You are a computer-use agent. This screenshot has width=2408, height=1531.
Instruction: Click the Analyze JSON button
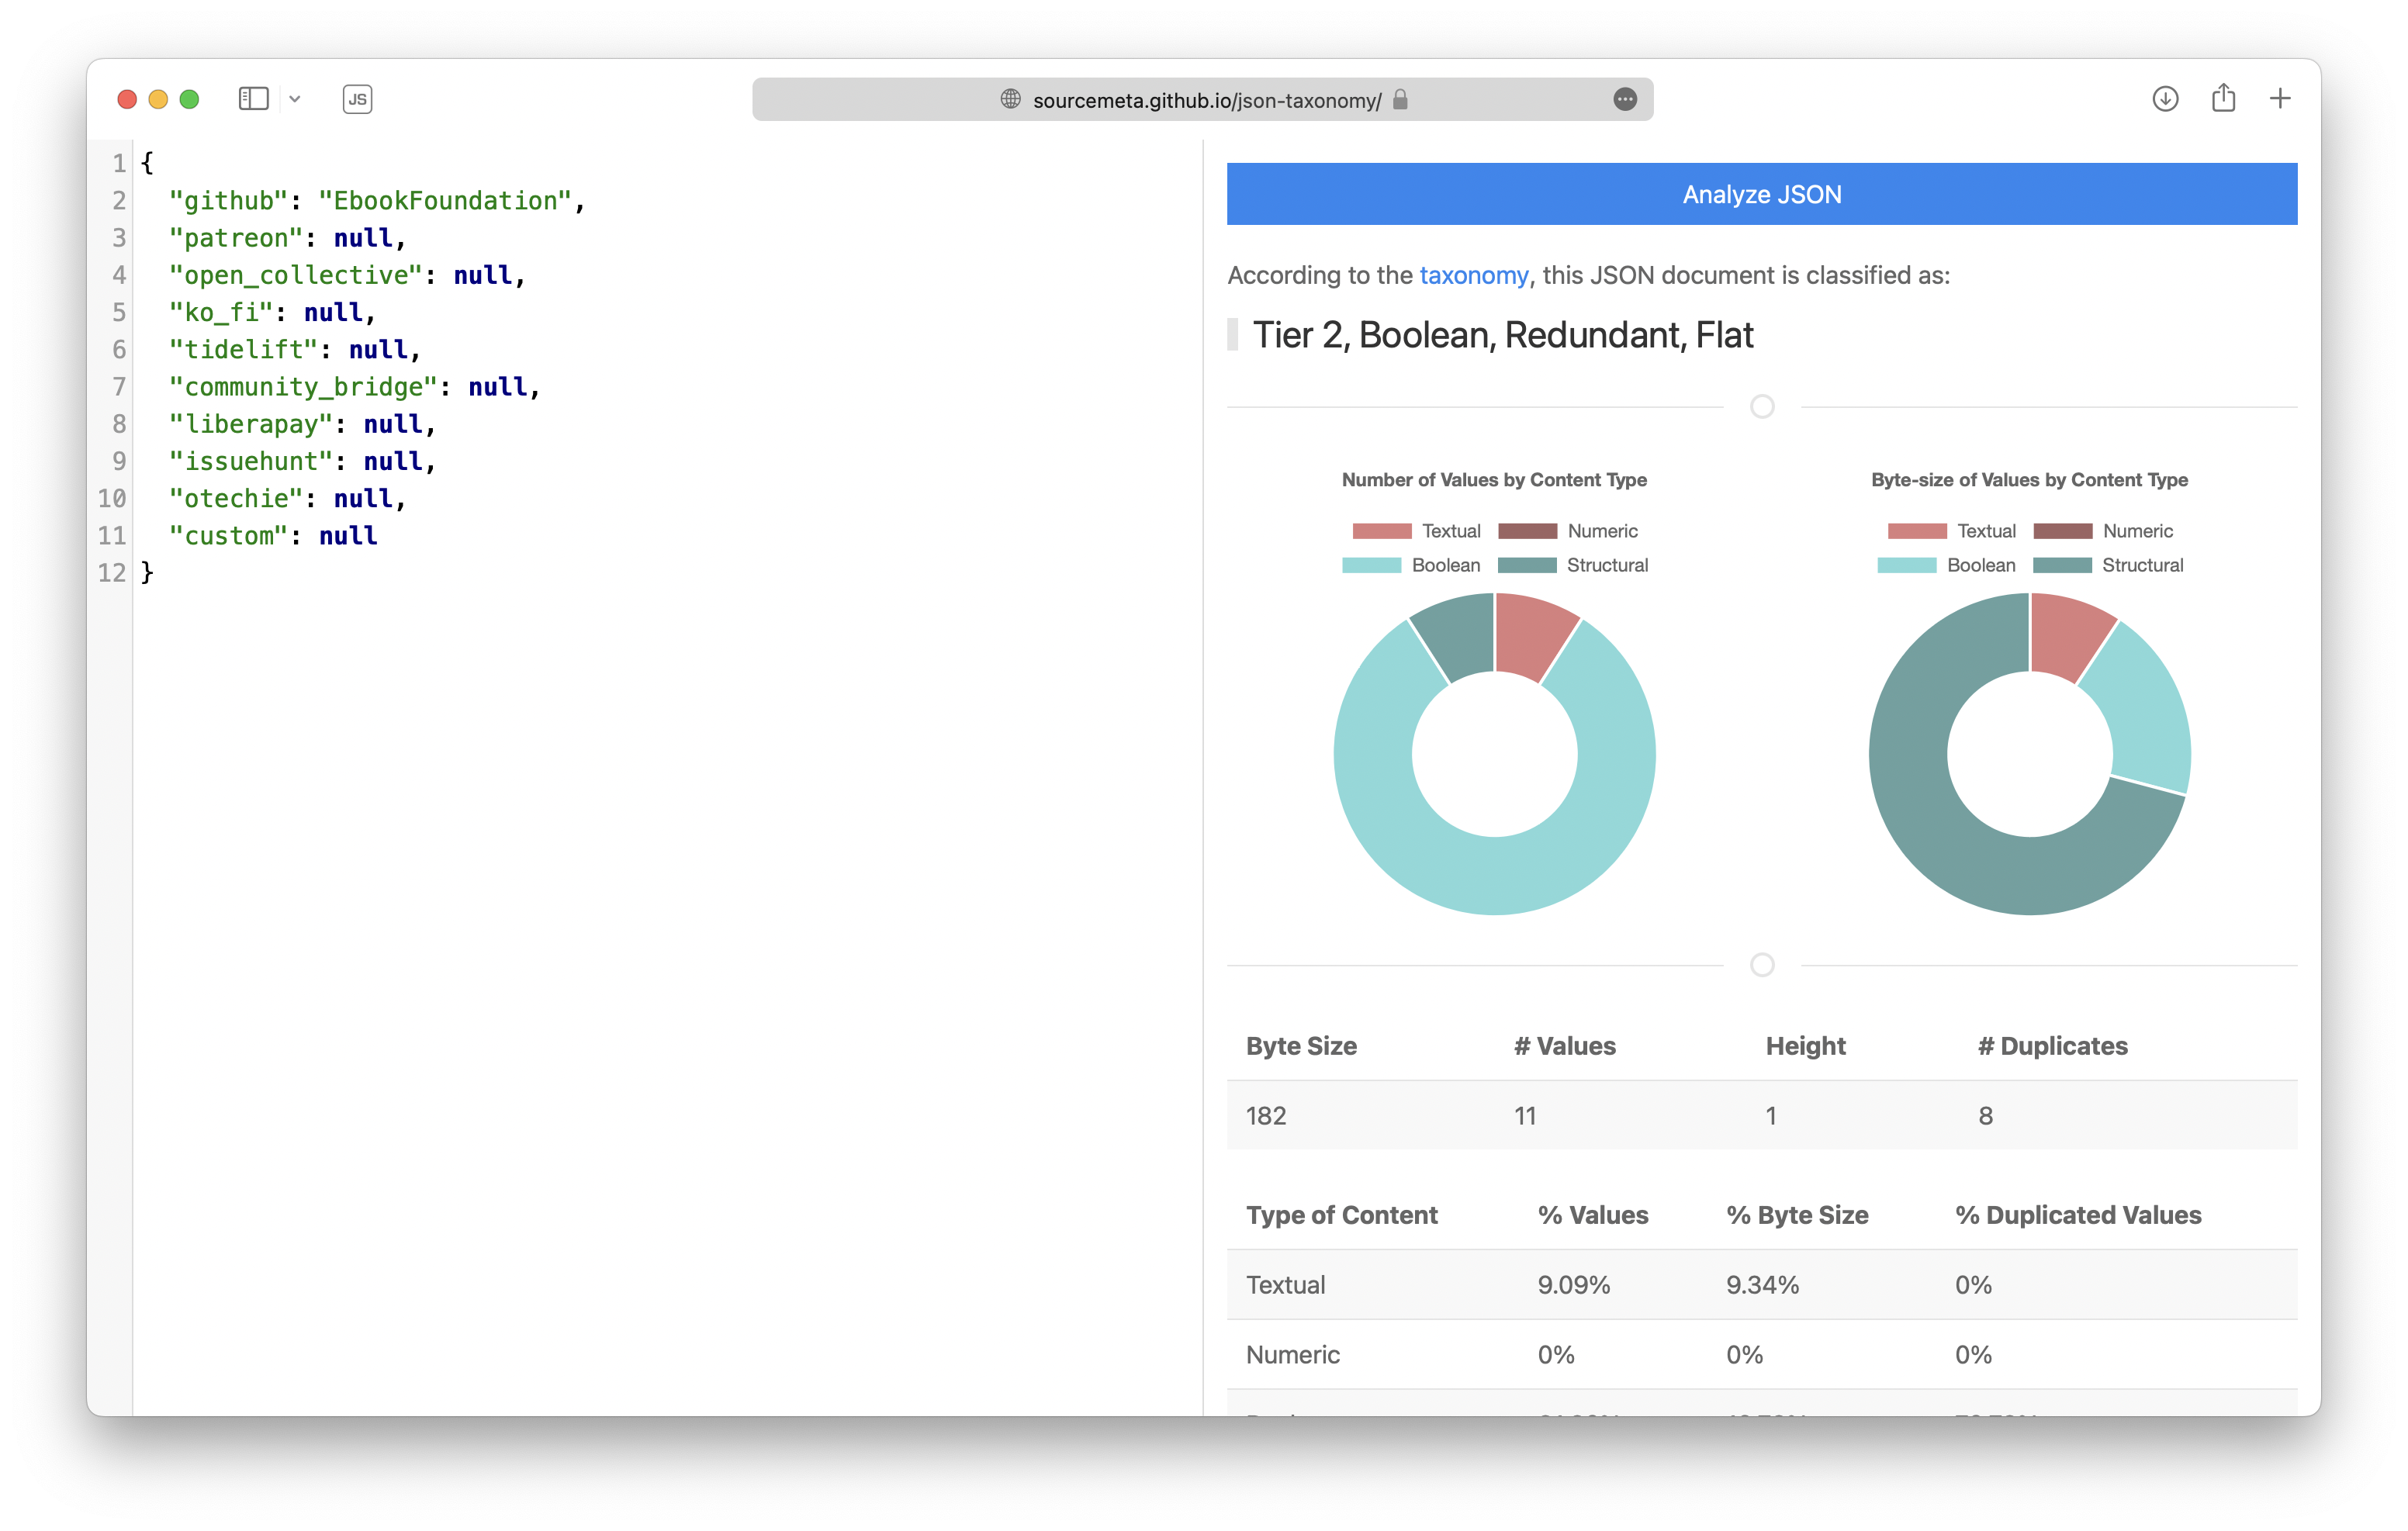coord(1761,194)
